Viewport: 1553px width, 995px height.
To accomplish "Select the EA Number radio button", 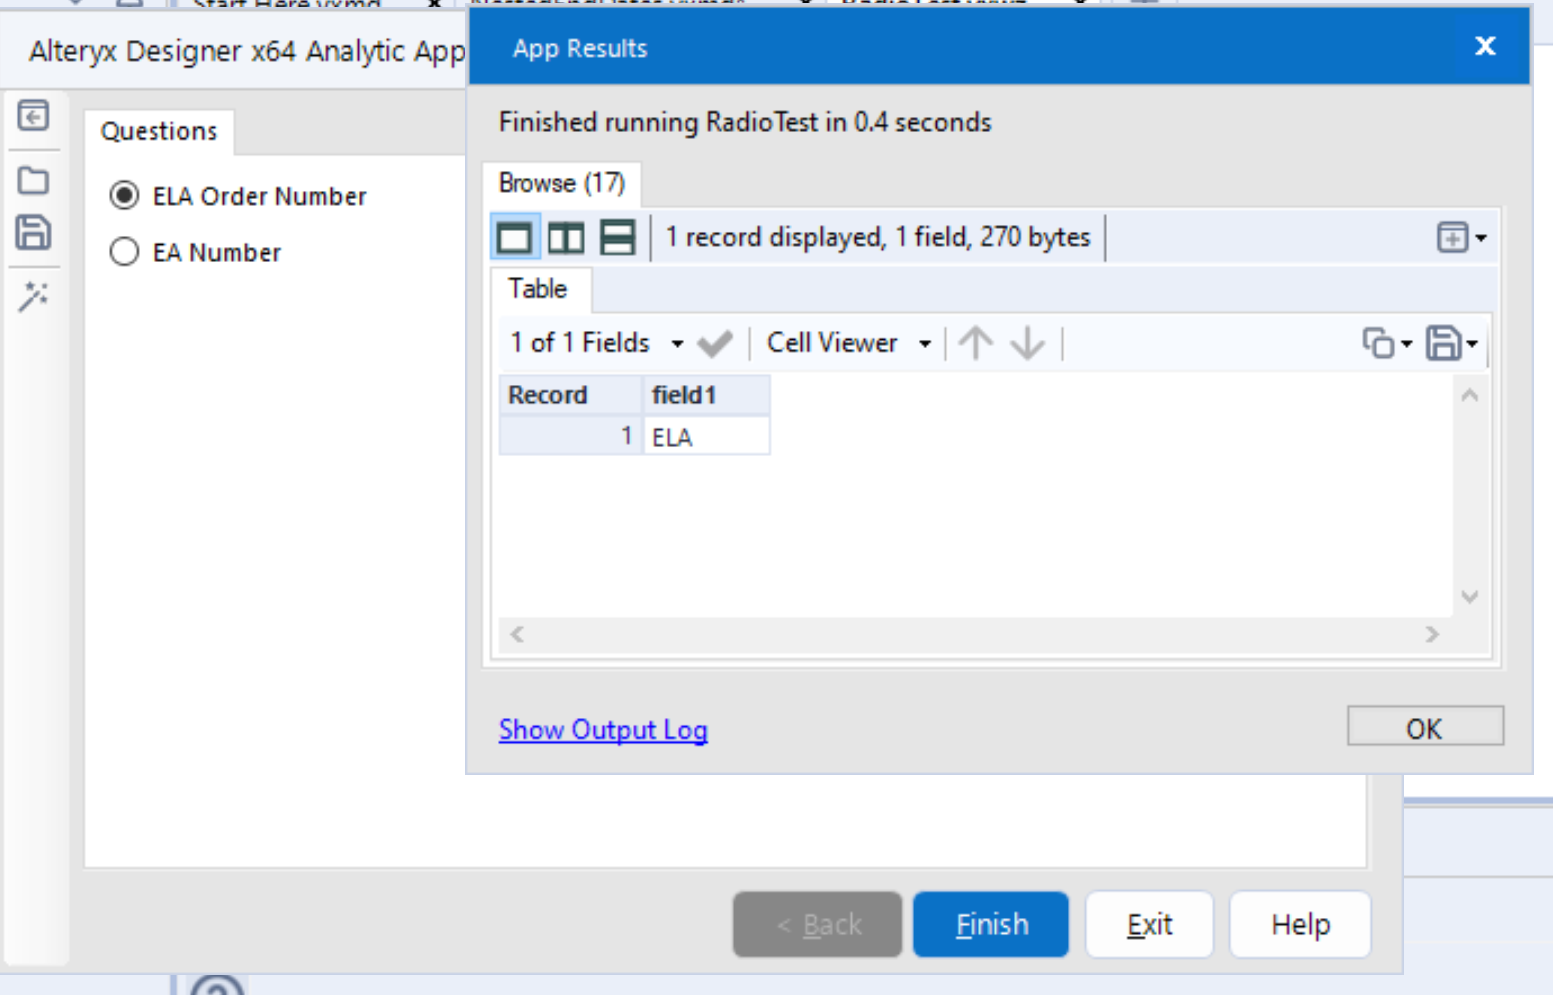I will click(x=124, y=252).
